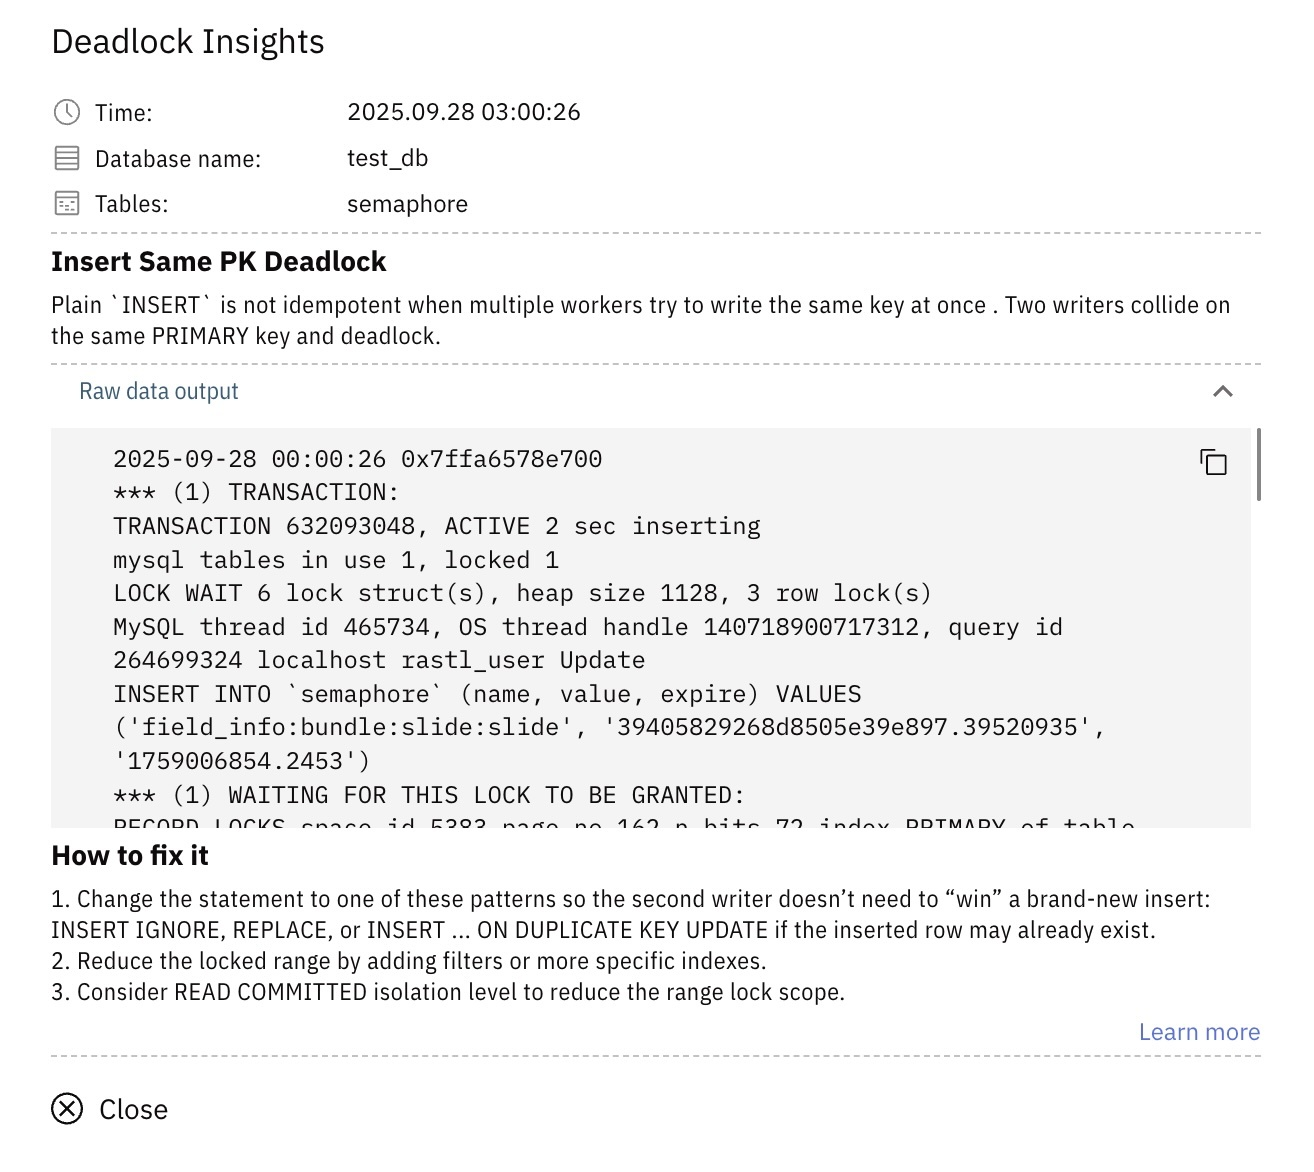Click the How to fix it section header
Viewport: 1314px width, 1172px height.
point(129,855)
